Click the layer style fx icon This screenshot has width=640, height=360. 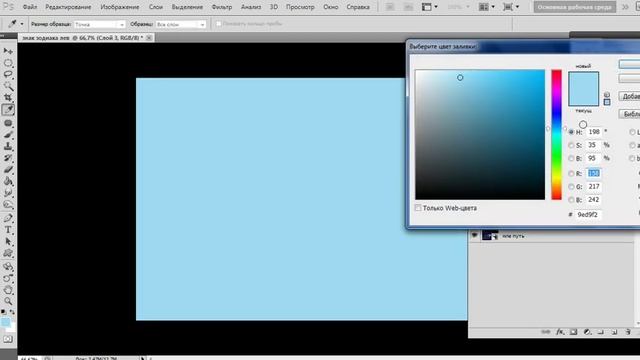560,332
